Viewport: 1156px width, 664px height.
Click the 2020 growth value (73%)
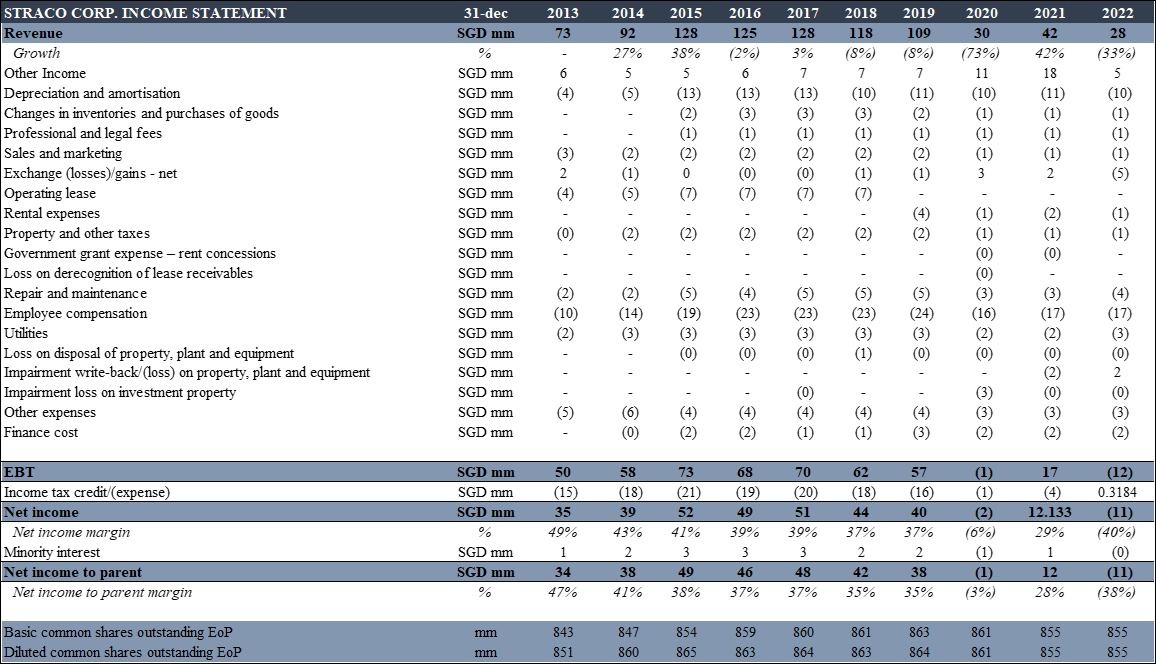point(981,53)
